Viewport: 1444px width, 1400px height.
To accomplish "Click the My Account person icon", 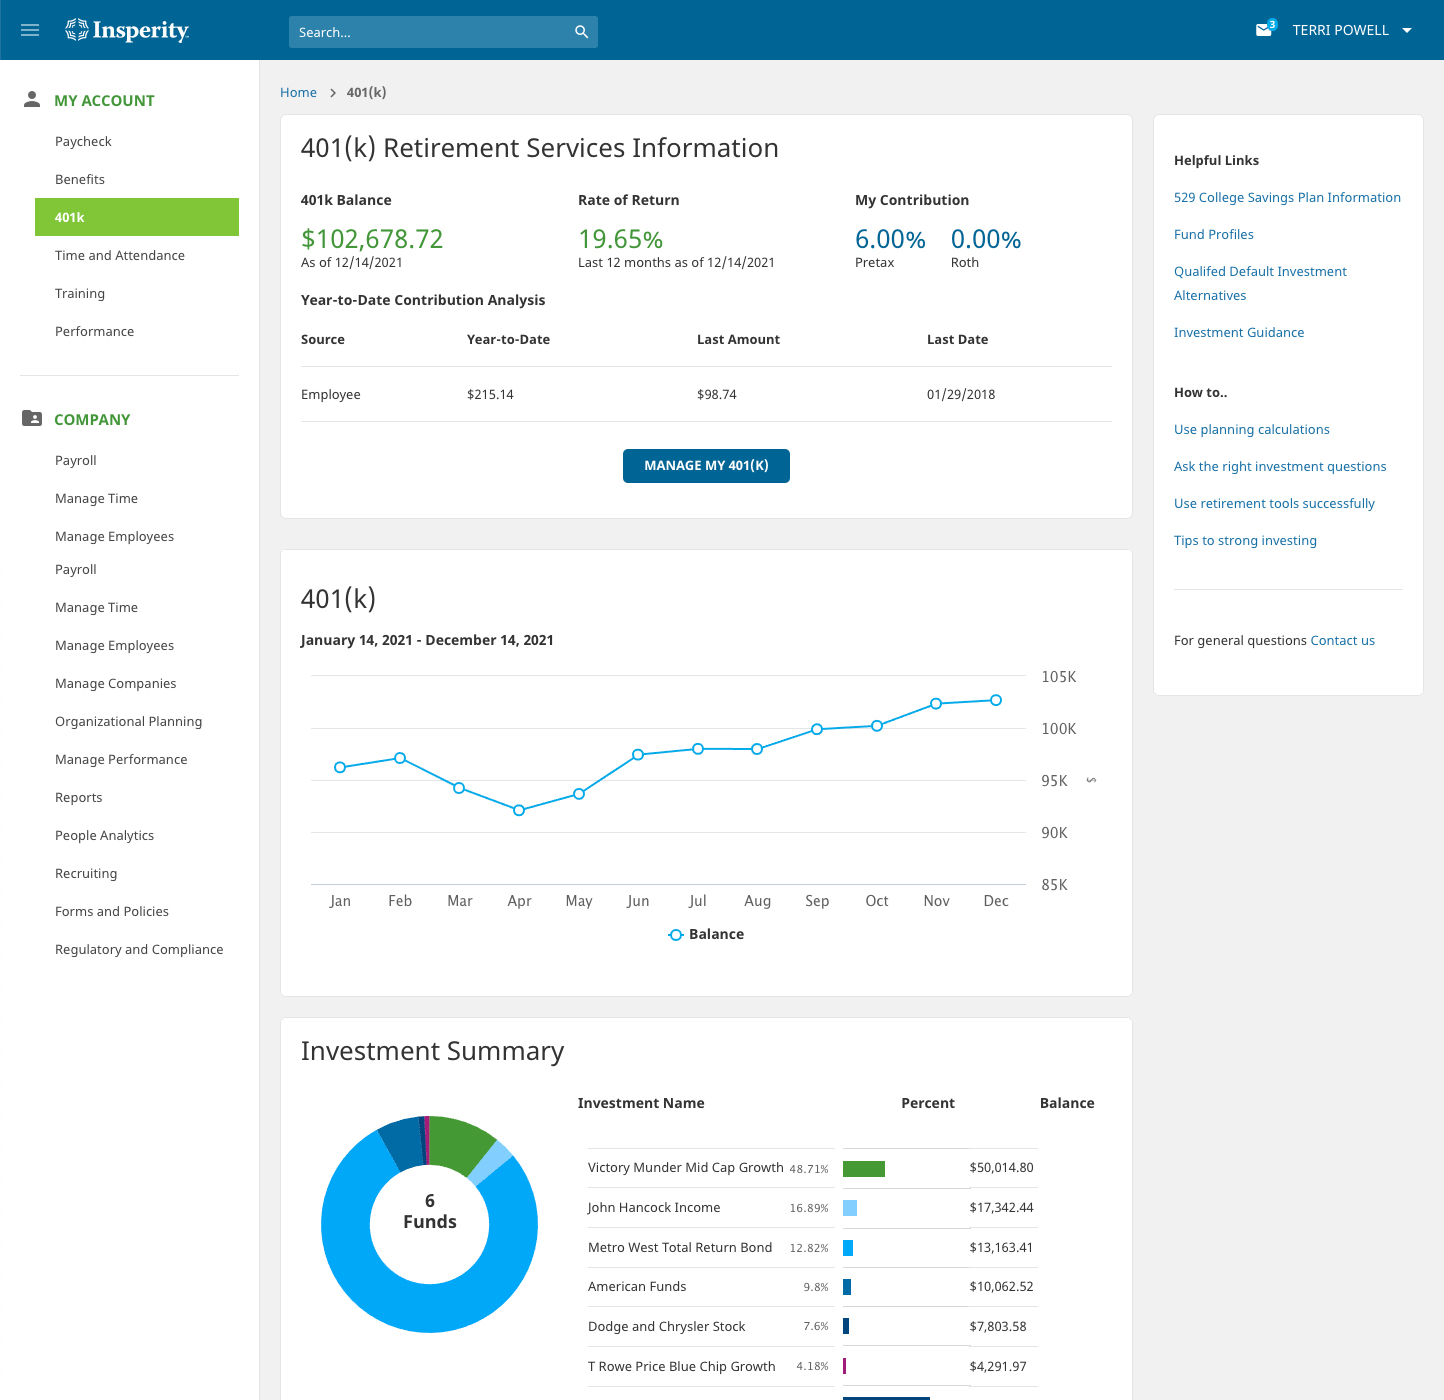I will [x=32, y=99].
